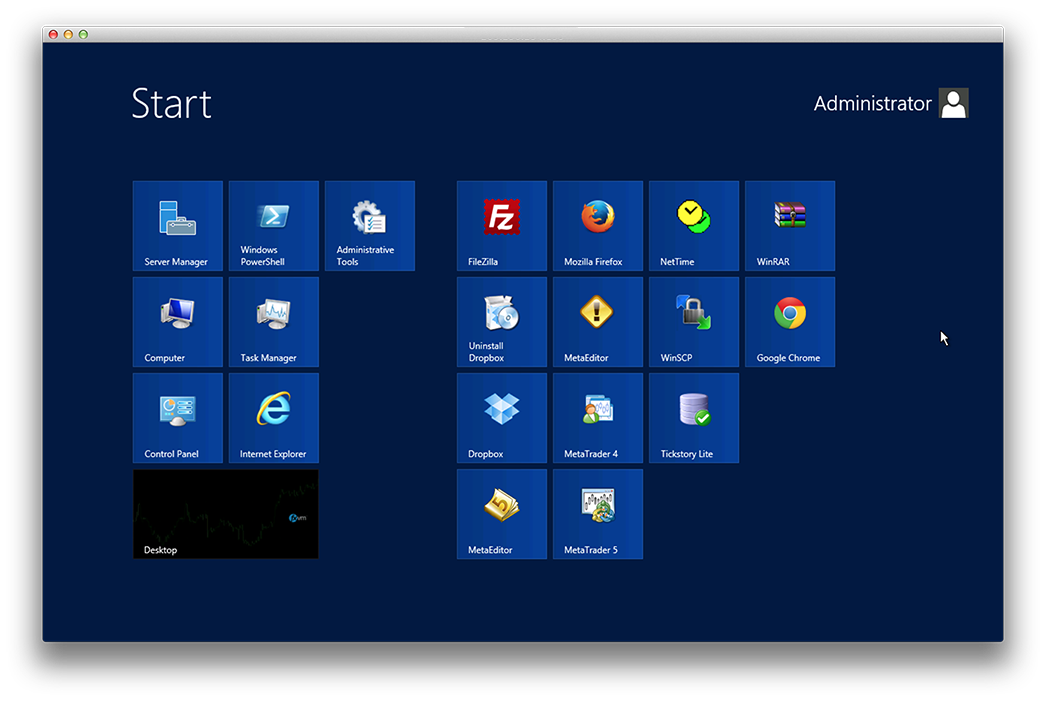Open the Control Panel tile
The height and width of the screenshot is (701, 1046).
tap(178, 418)
